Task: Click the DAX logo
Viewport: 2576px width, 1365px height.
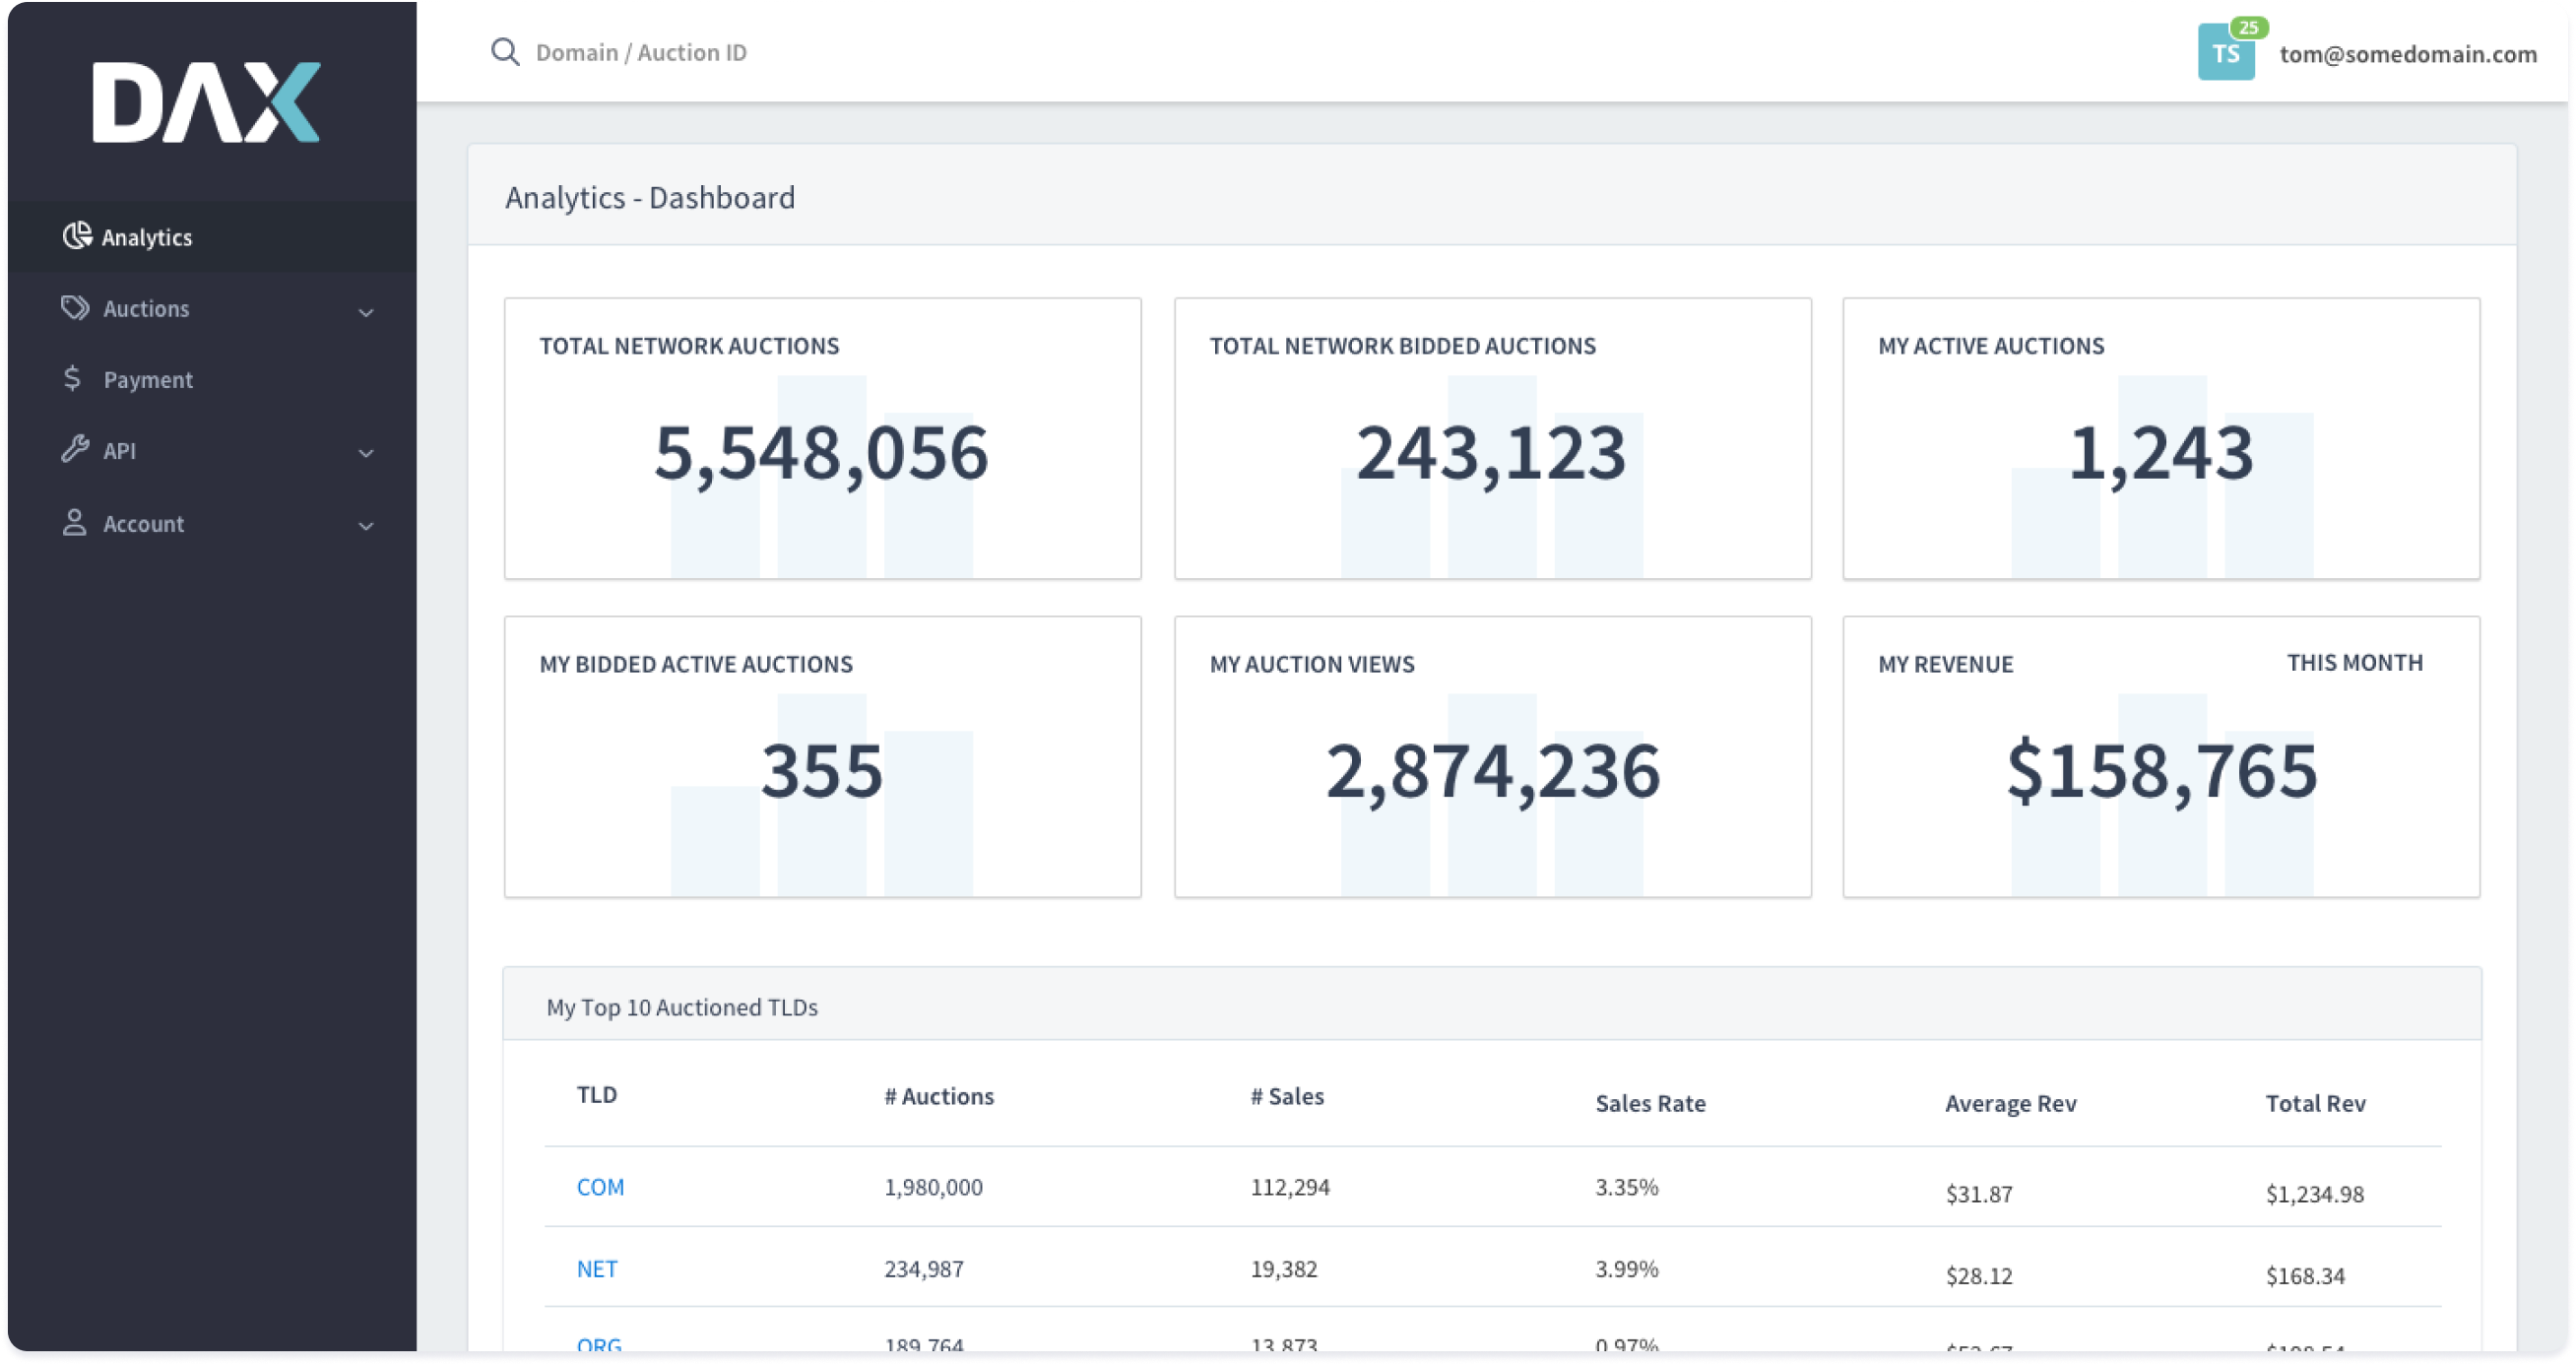Action: pos(206,102)
